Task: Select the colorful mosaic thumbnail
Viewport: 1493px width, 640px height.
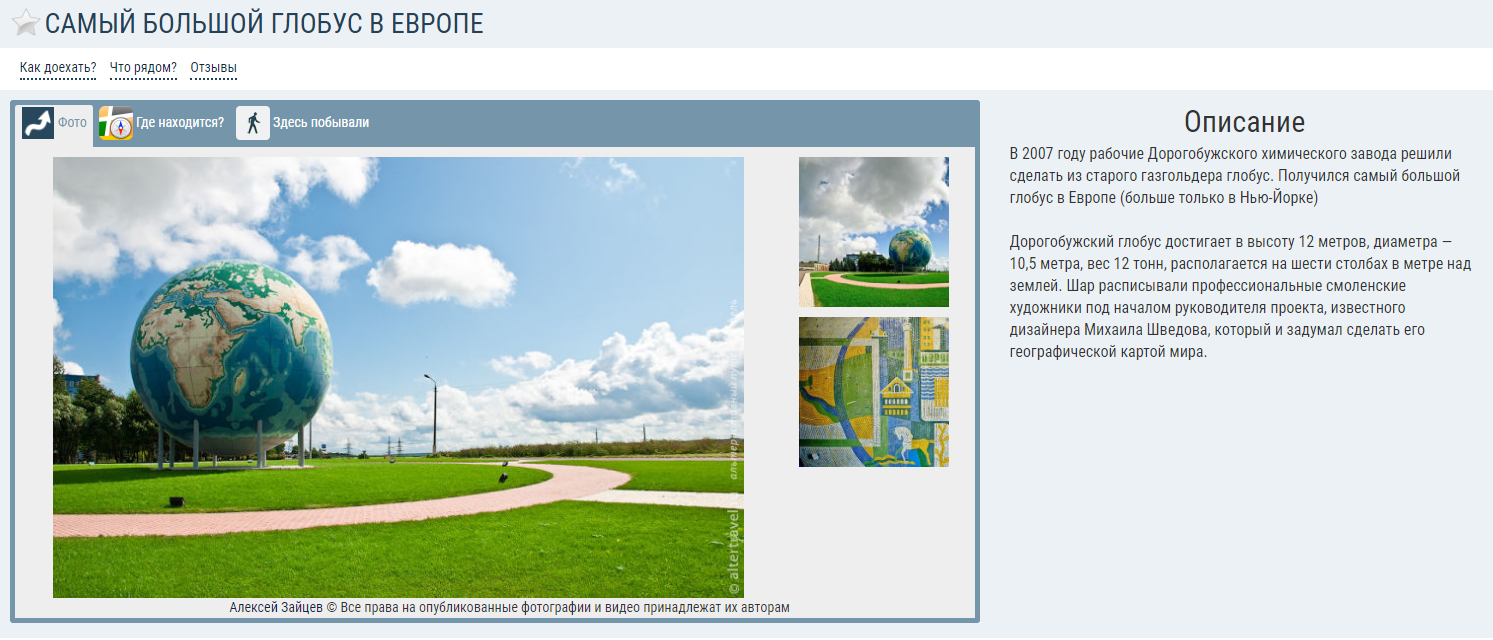Action: point(873,392)
